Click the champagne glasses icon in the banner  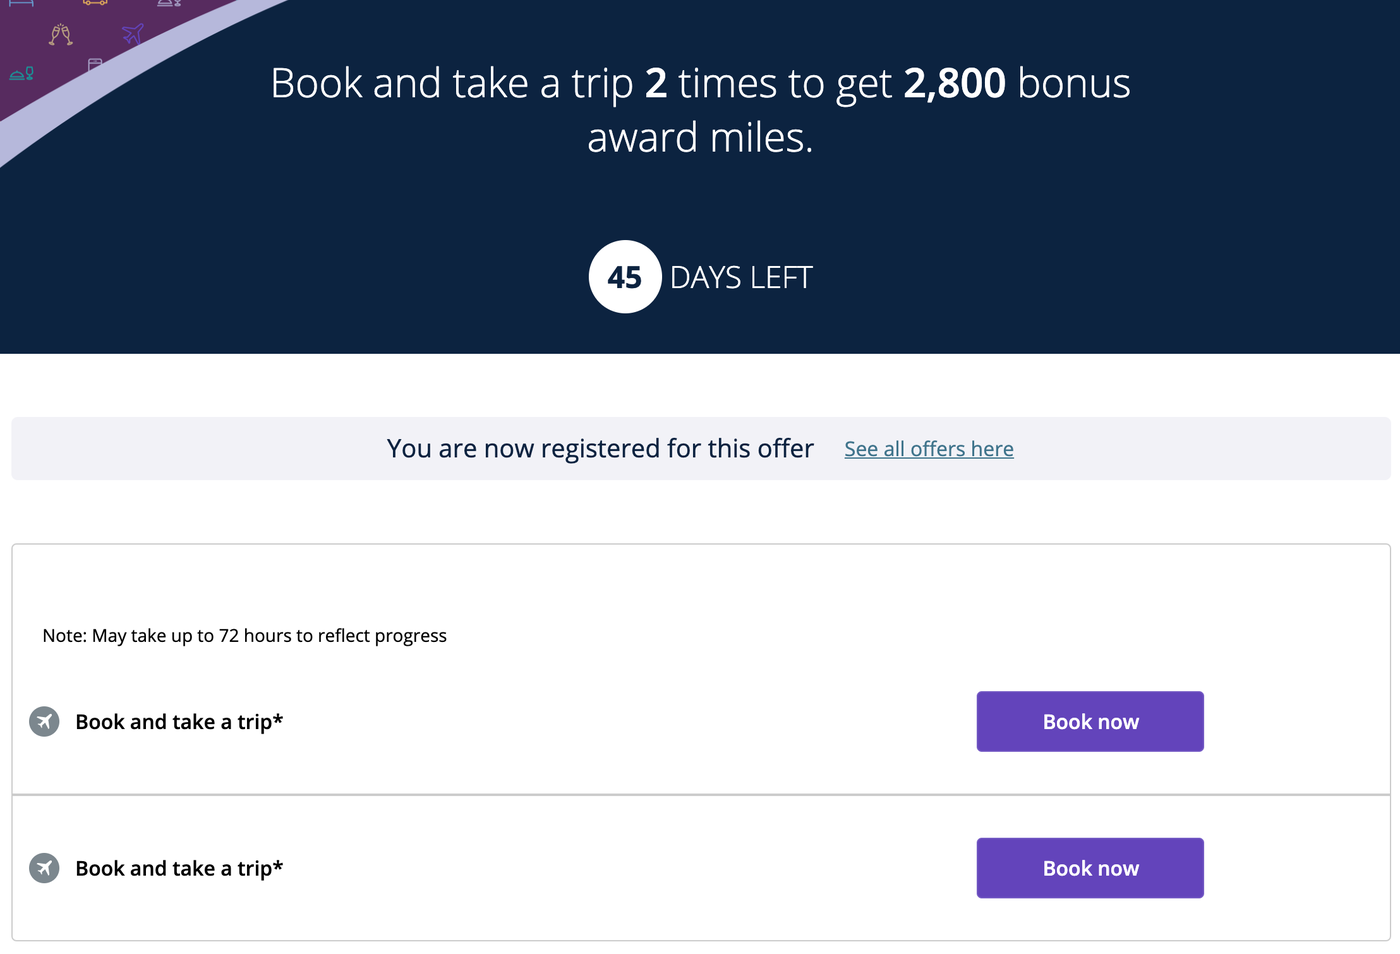point(60,35)
